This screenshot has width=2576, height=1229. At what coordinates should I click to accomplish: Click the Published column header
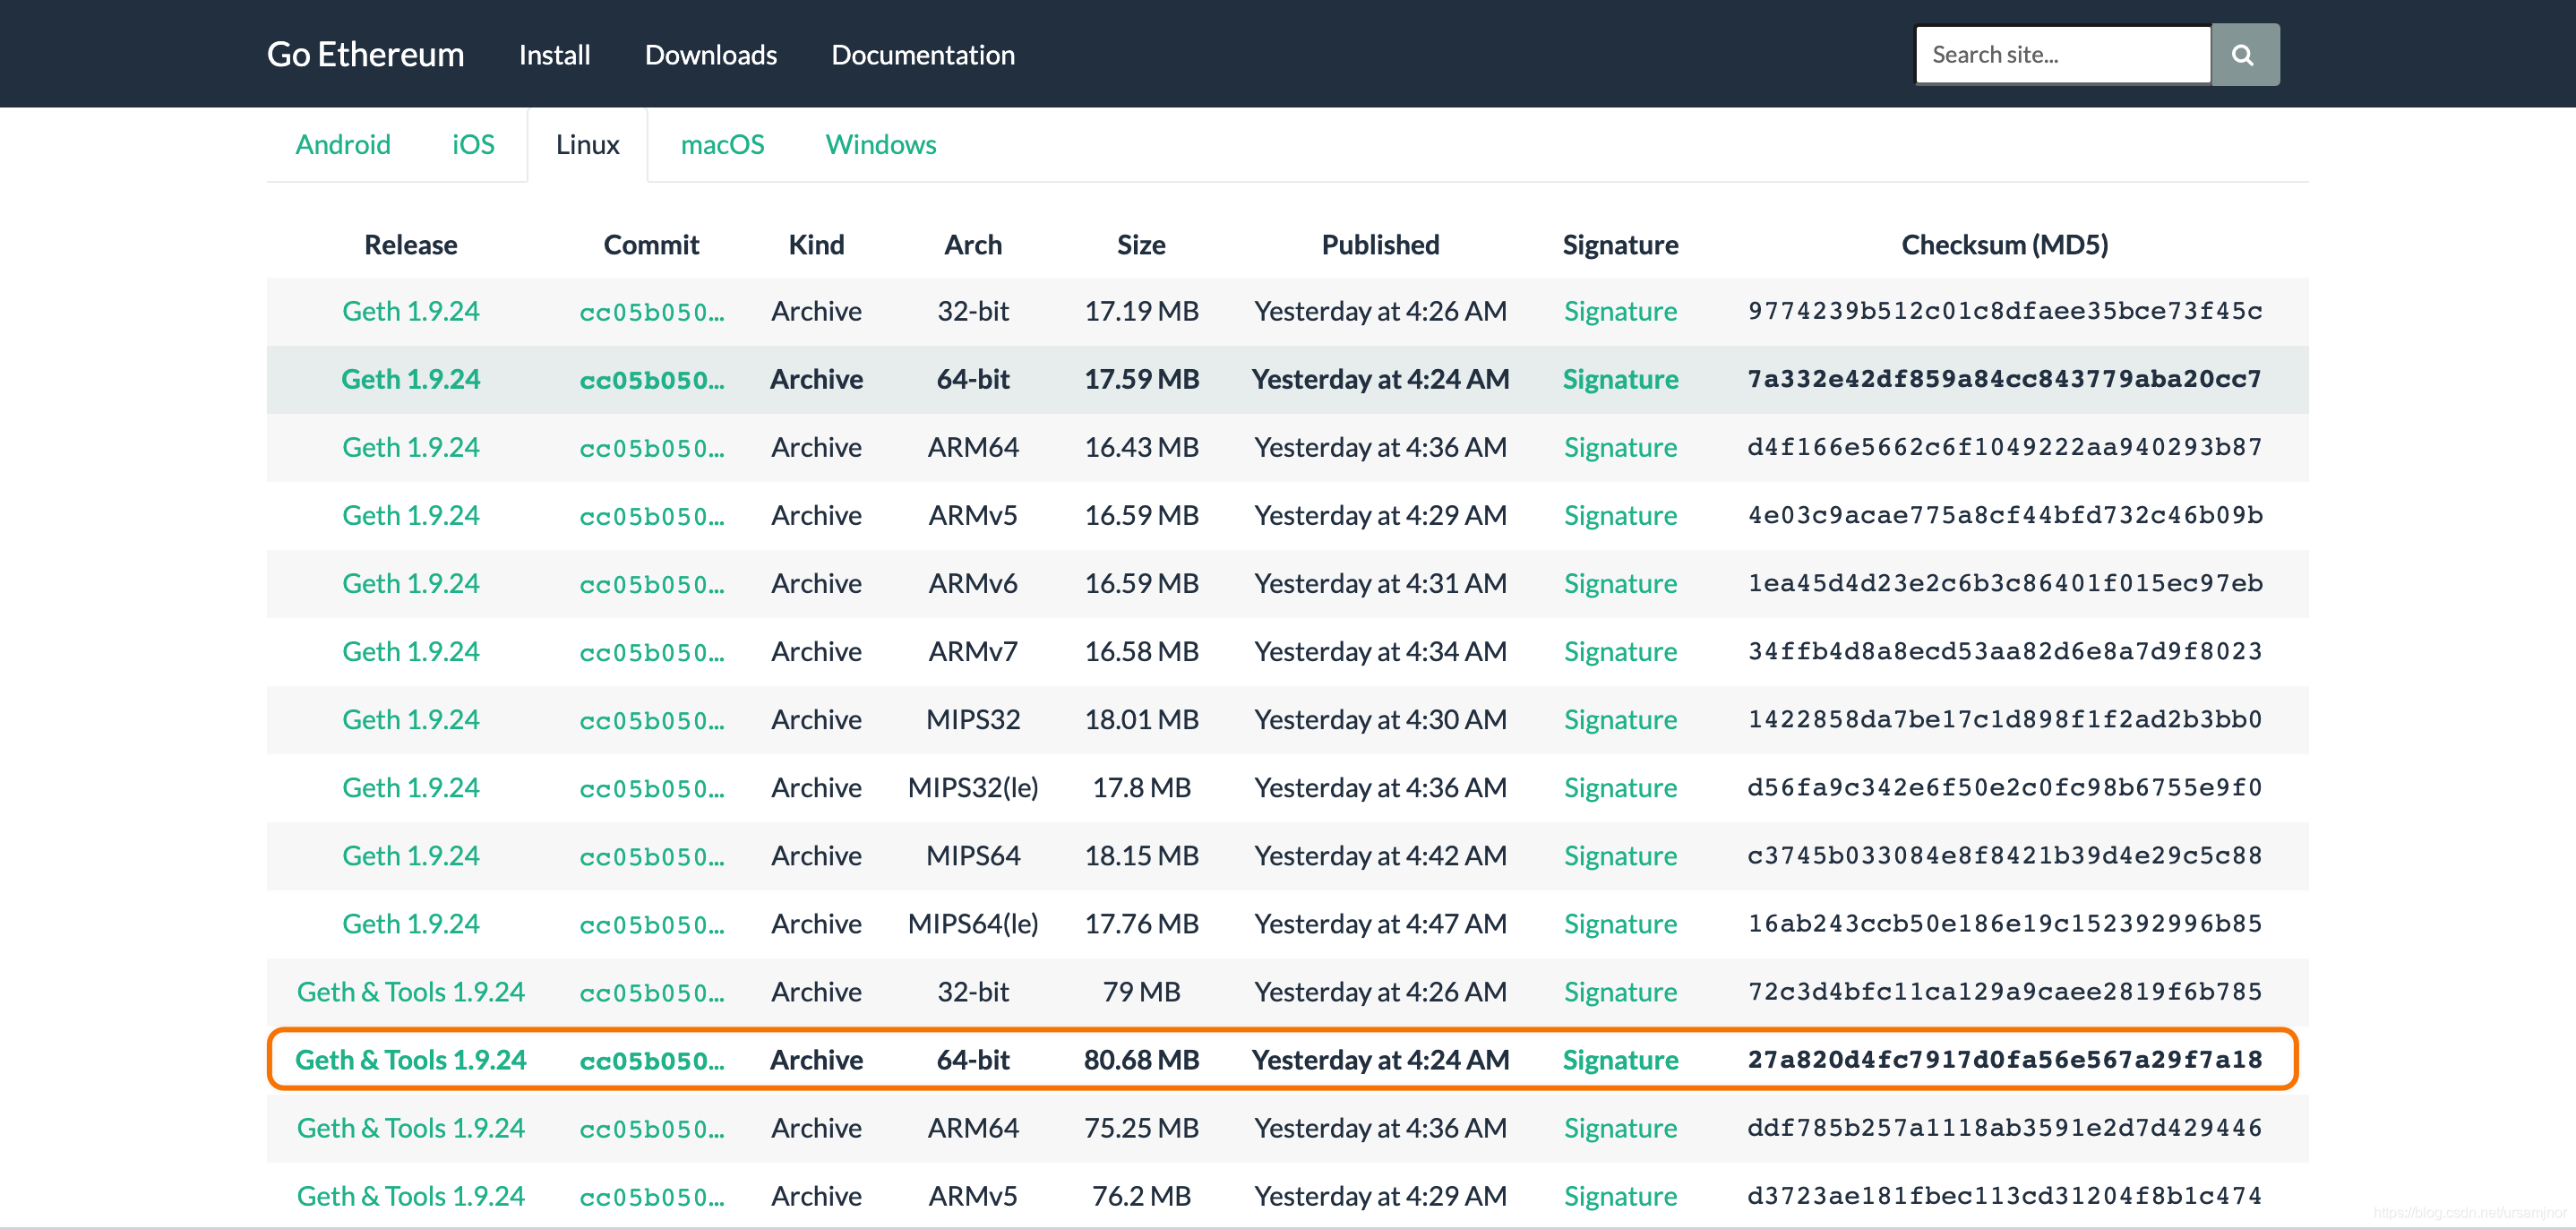[1380, 245]
